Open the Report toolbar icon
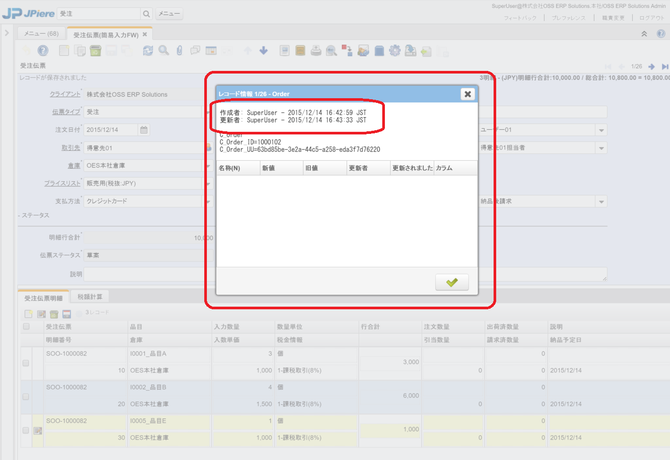The width and height of the screenshot is (670, 460). tap(285, 51)
